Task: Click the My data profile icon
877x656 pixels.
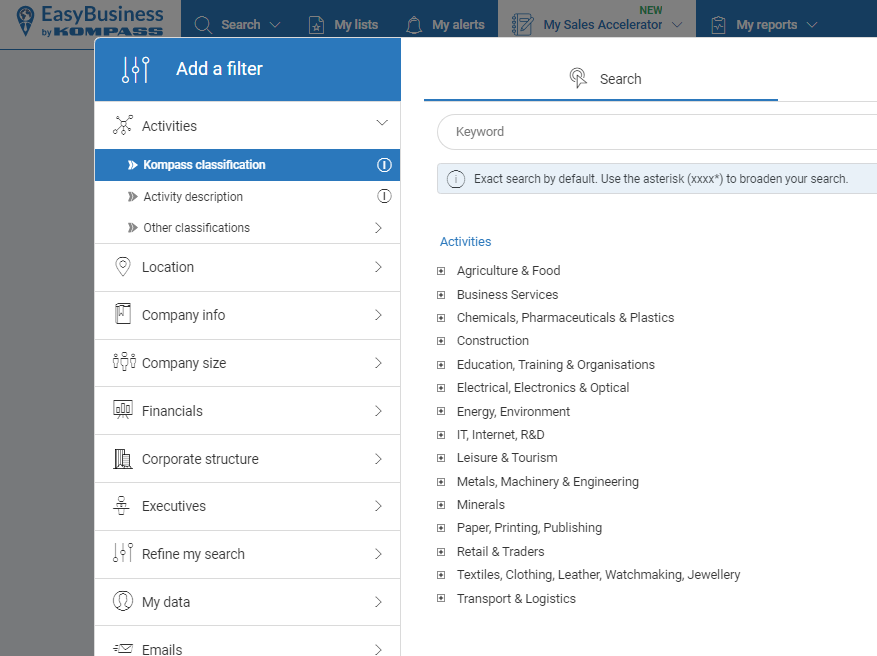Action: 123,601
